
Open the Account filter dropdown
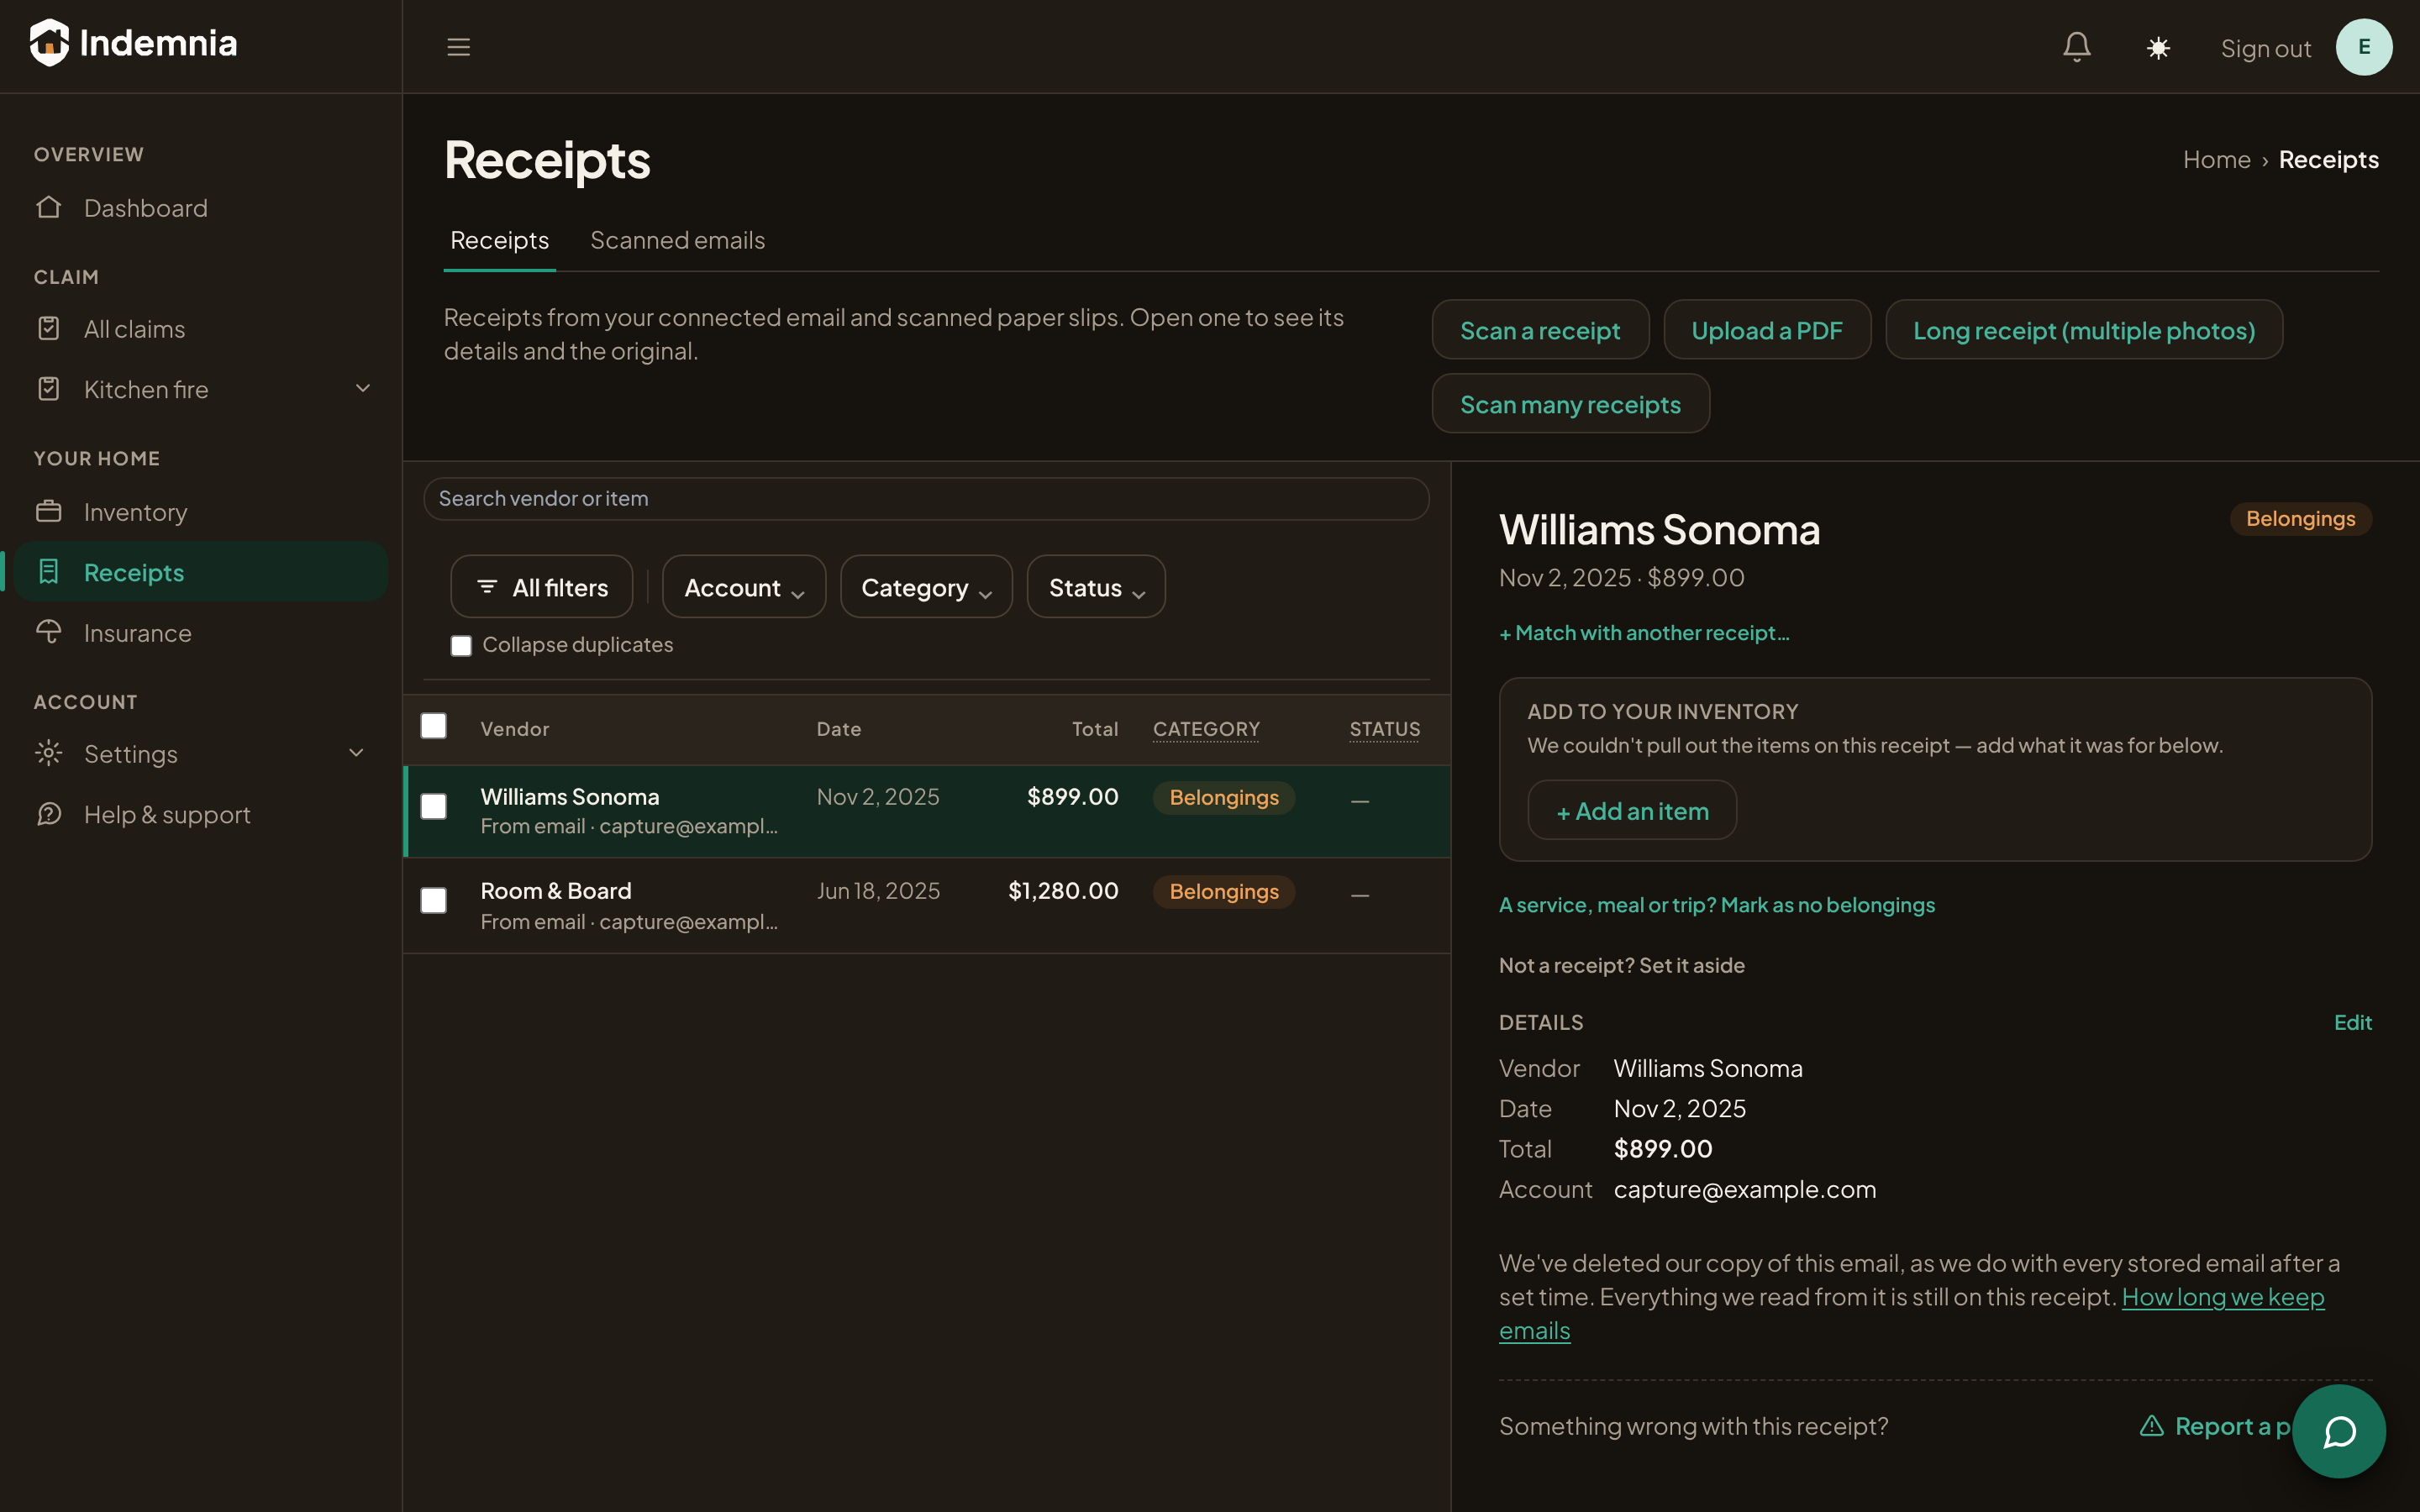click(x=744, y=587)
